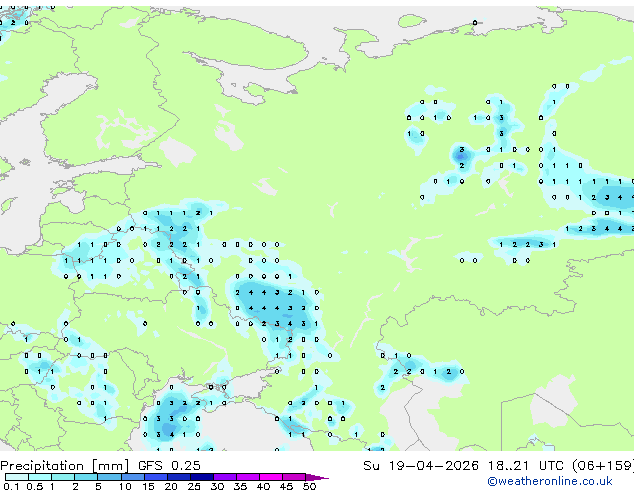Click the '45' legend scale label
634x490 pixels.
click(x=286, y=486)
